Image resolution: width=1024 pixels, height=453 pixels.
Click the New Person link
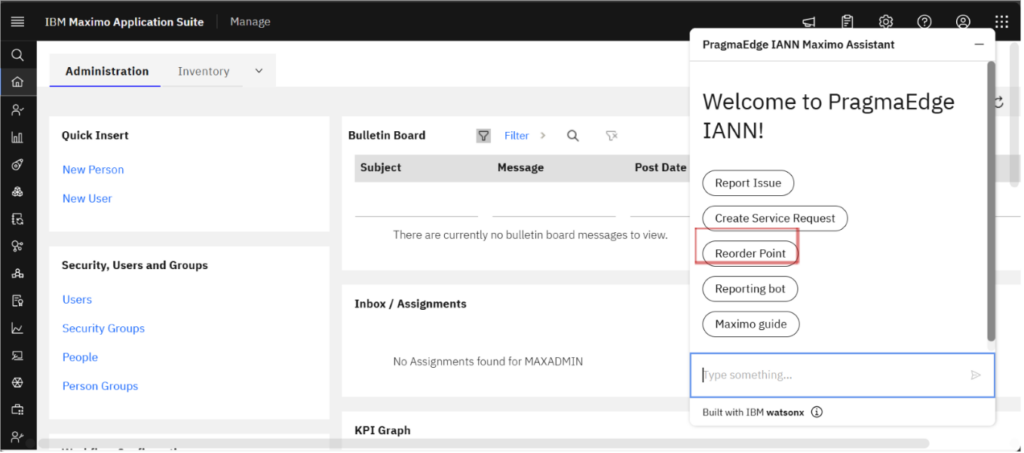tap(93, 170)
